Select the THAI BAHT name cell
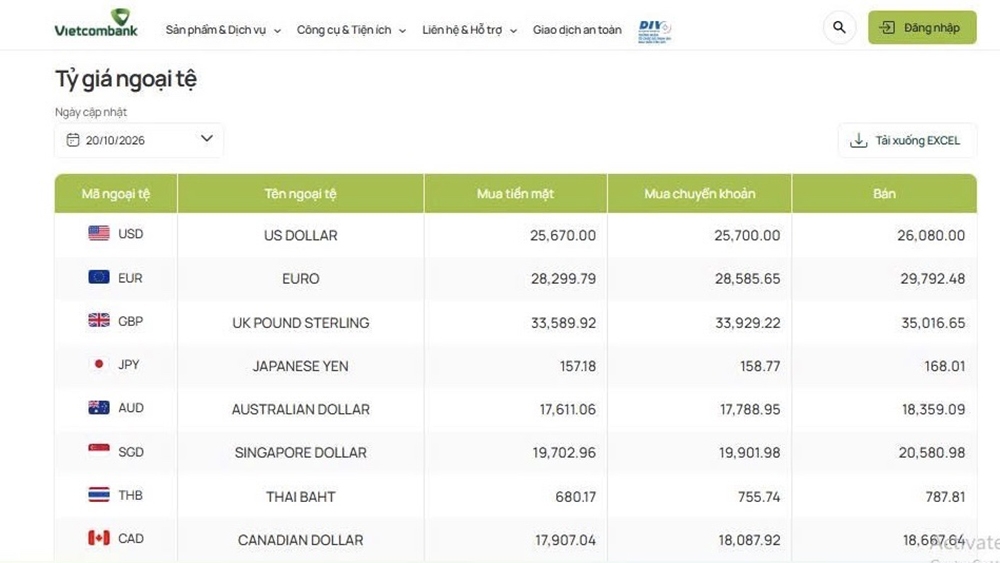Viewport: 1000px width, 563px height. [300, 497]
